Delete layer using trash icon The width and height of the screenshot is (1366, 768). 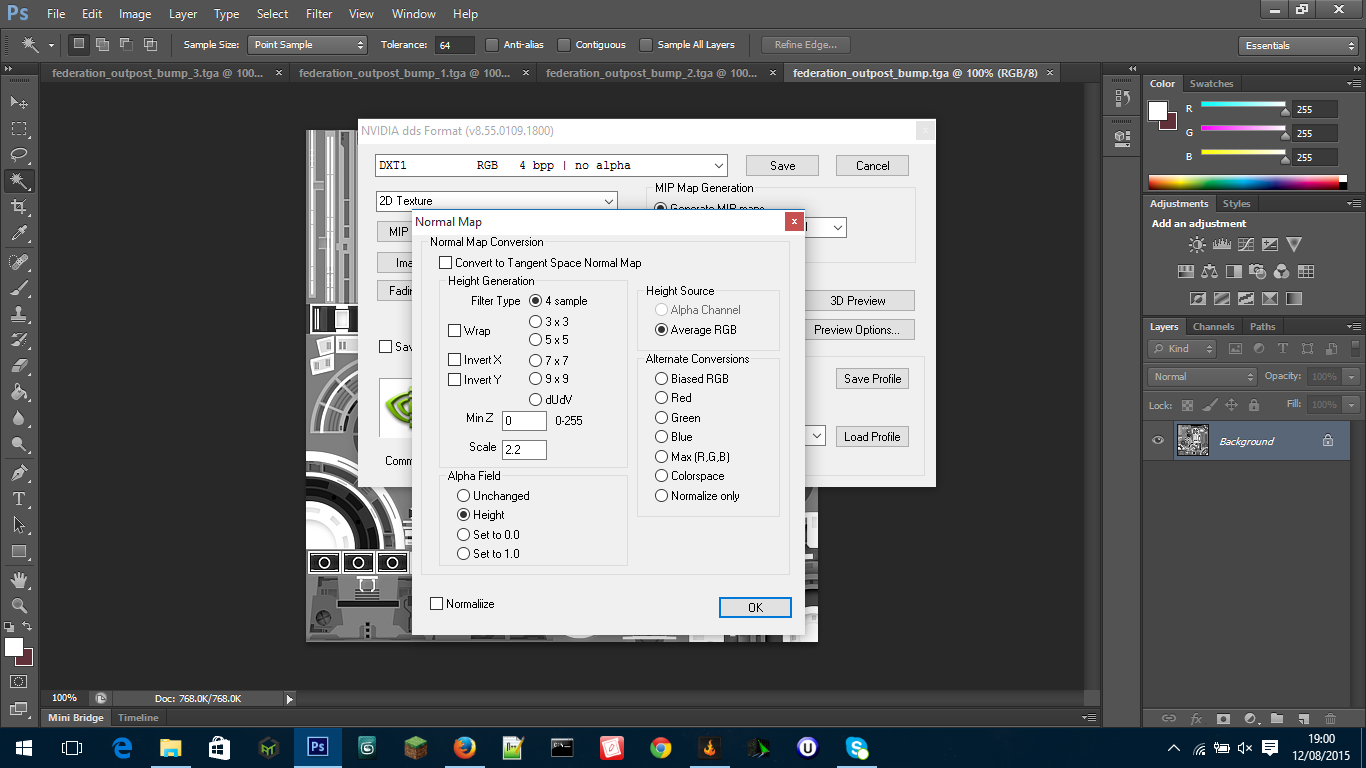point(1330,718)
